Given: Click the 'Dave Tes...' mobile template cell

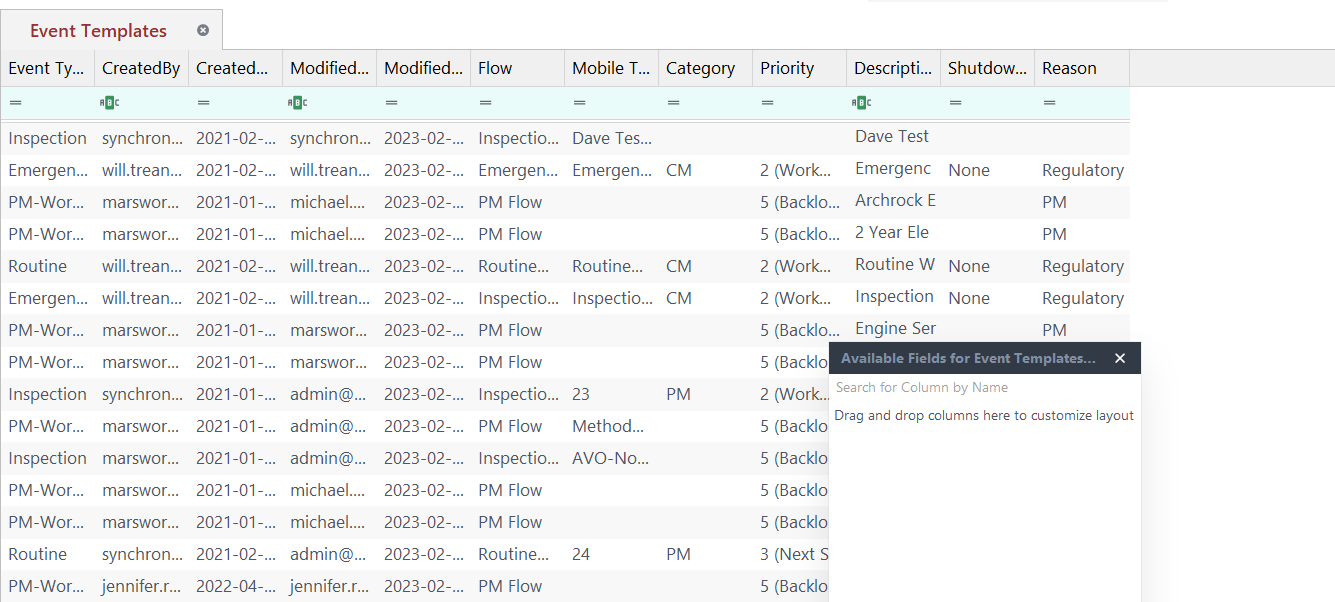Looking at the screenshot, I should [x=611, y=138].
